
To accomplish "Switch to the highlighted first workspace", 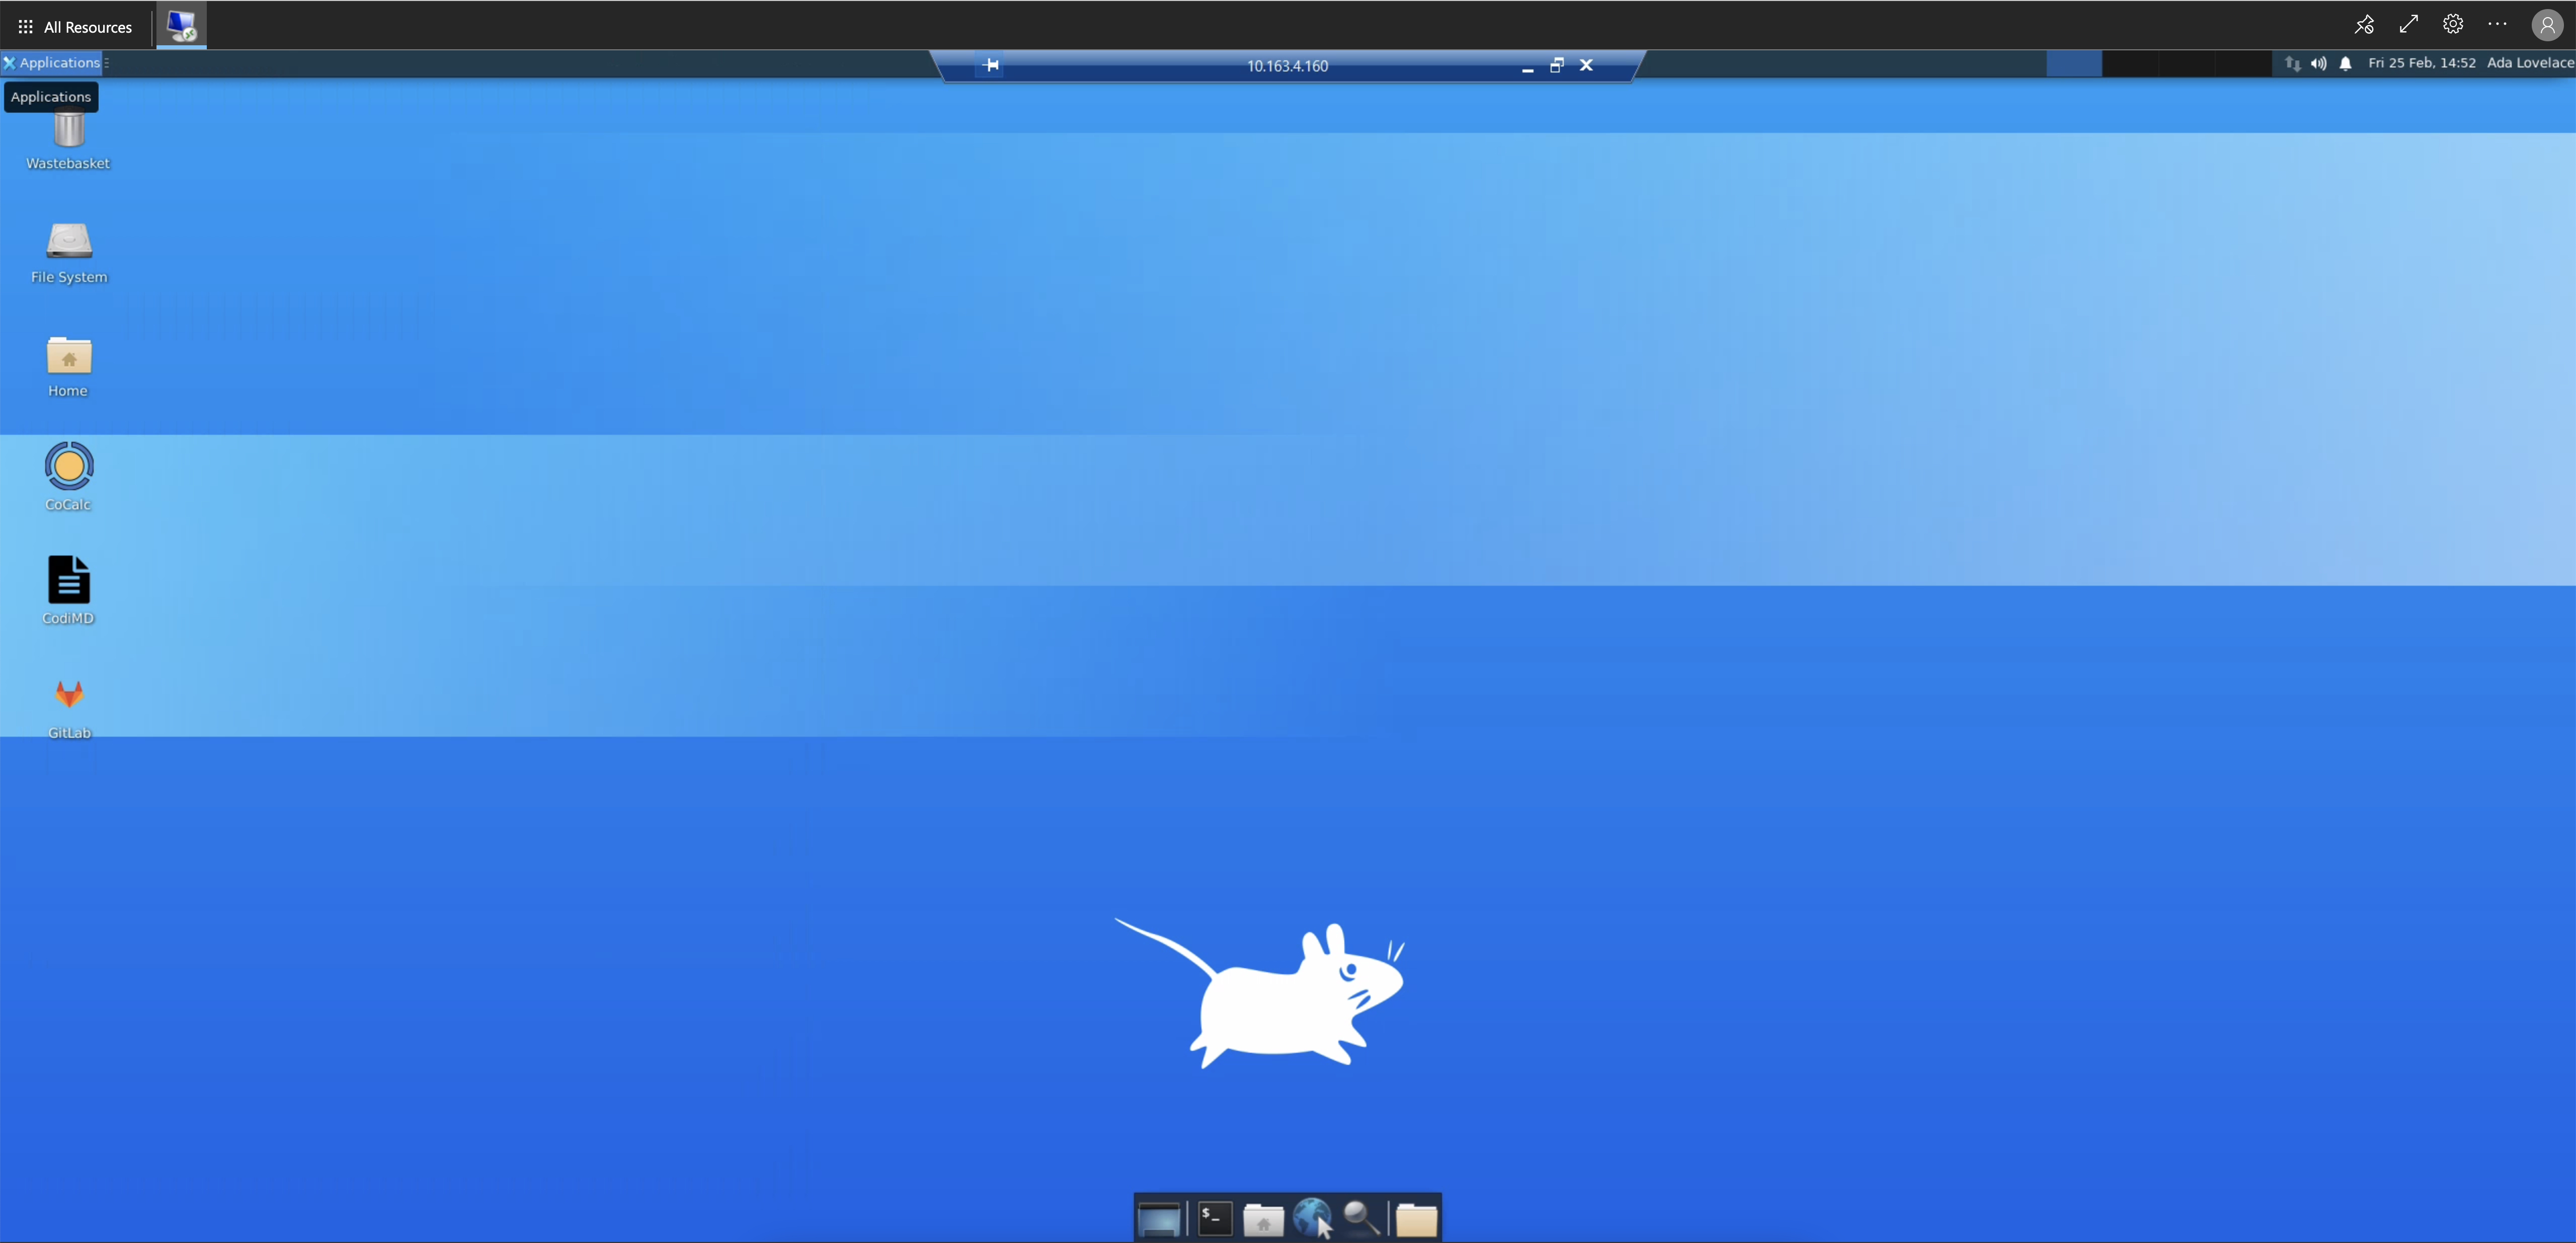I will (x=2074, y=63).
